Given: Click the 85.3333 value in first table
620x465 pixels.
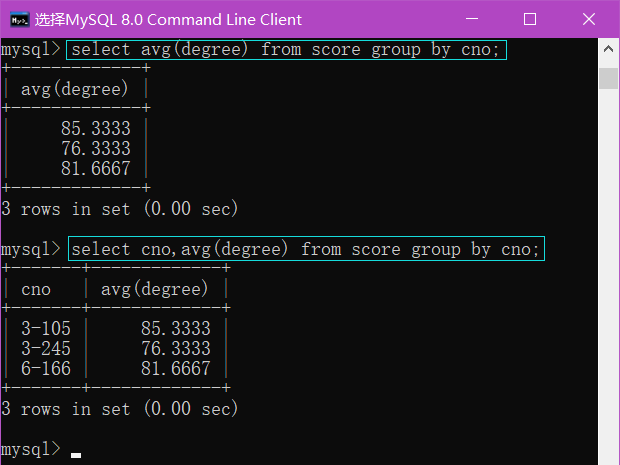Looking at the screenshot, I should [x=95, y=129].
